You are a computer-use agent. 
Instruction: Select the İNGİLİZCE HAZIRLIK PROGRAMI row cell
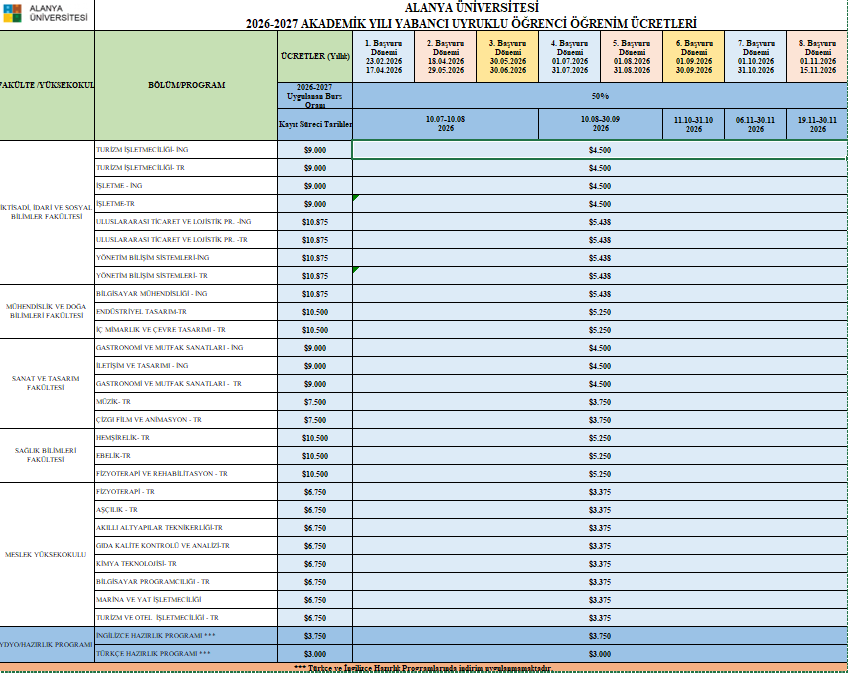(x=186, y=636)
